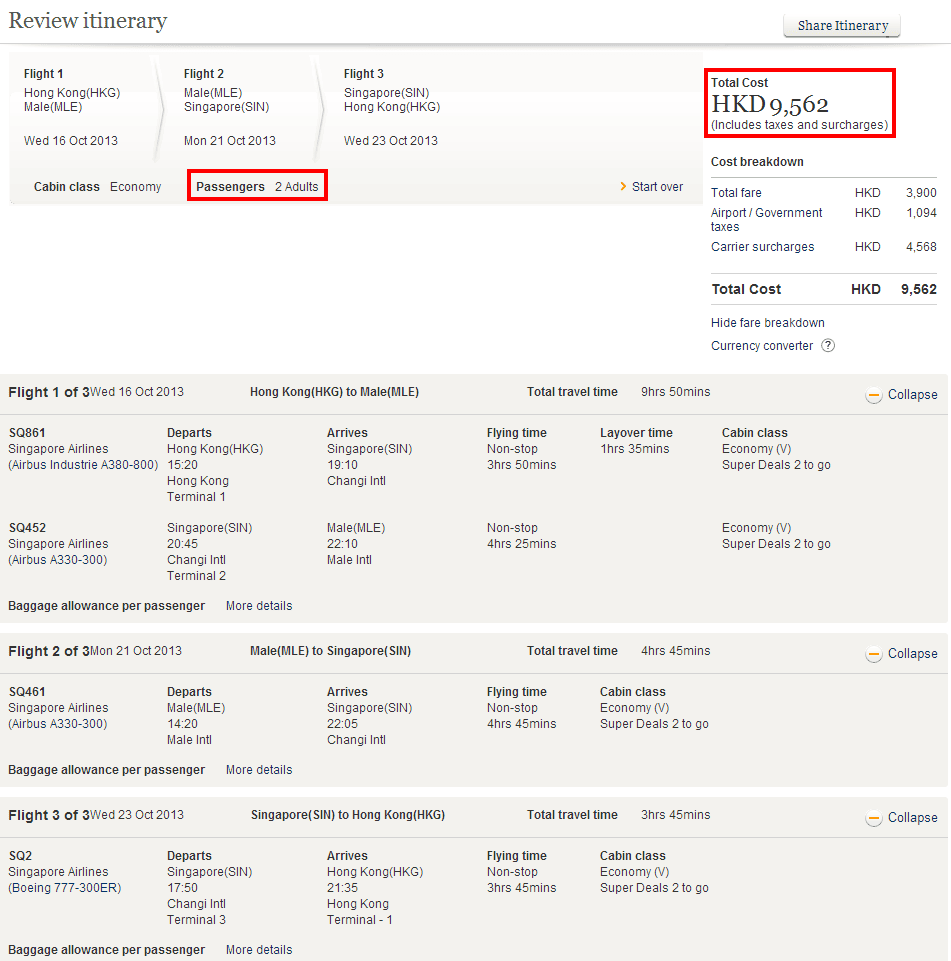The width and height of the screenshot is (951, 961).
Task: Click the Flight 2 of 3 section heading
Action: pyautogui.click(x=48, y=652)
